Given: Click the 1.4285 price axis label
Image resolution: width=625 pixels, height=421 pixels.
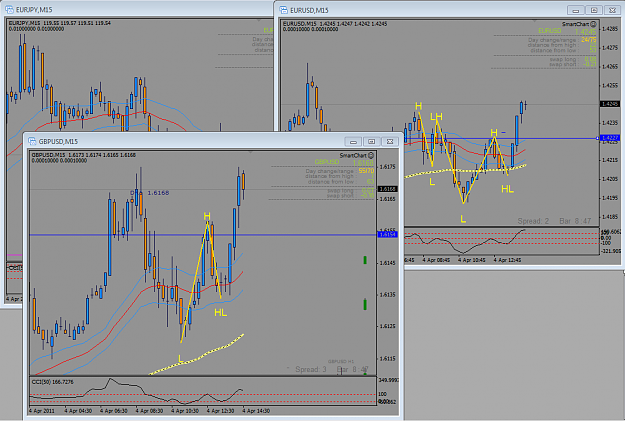Looking at the screenshot, I should pos(610,29).
